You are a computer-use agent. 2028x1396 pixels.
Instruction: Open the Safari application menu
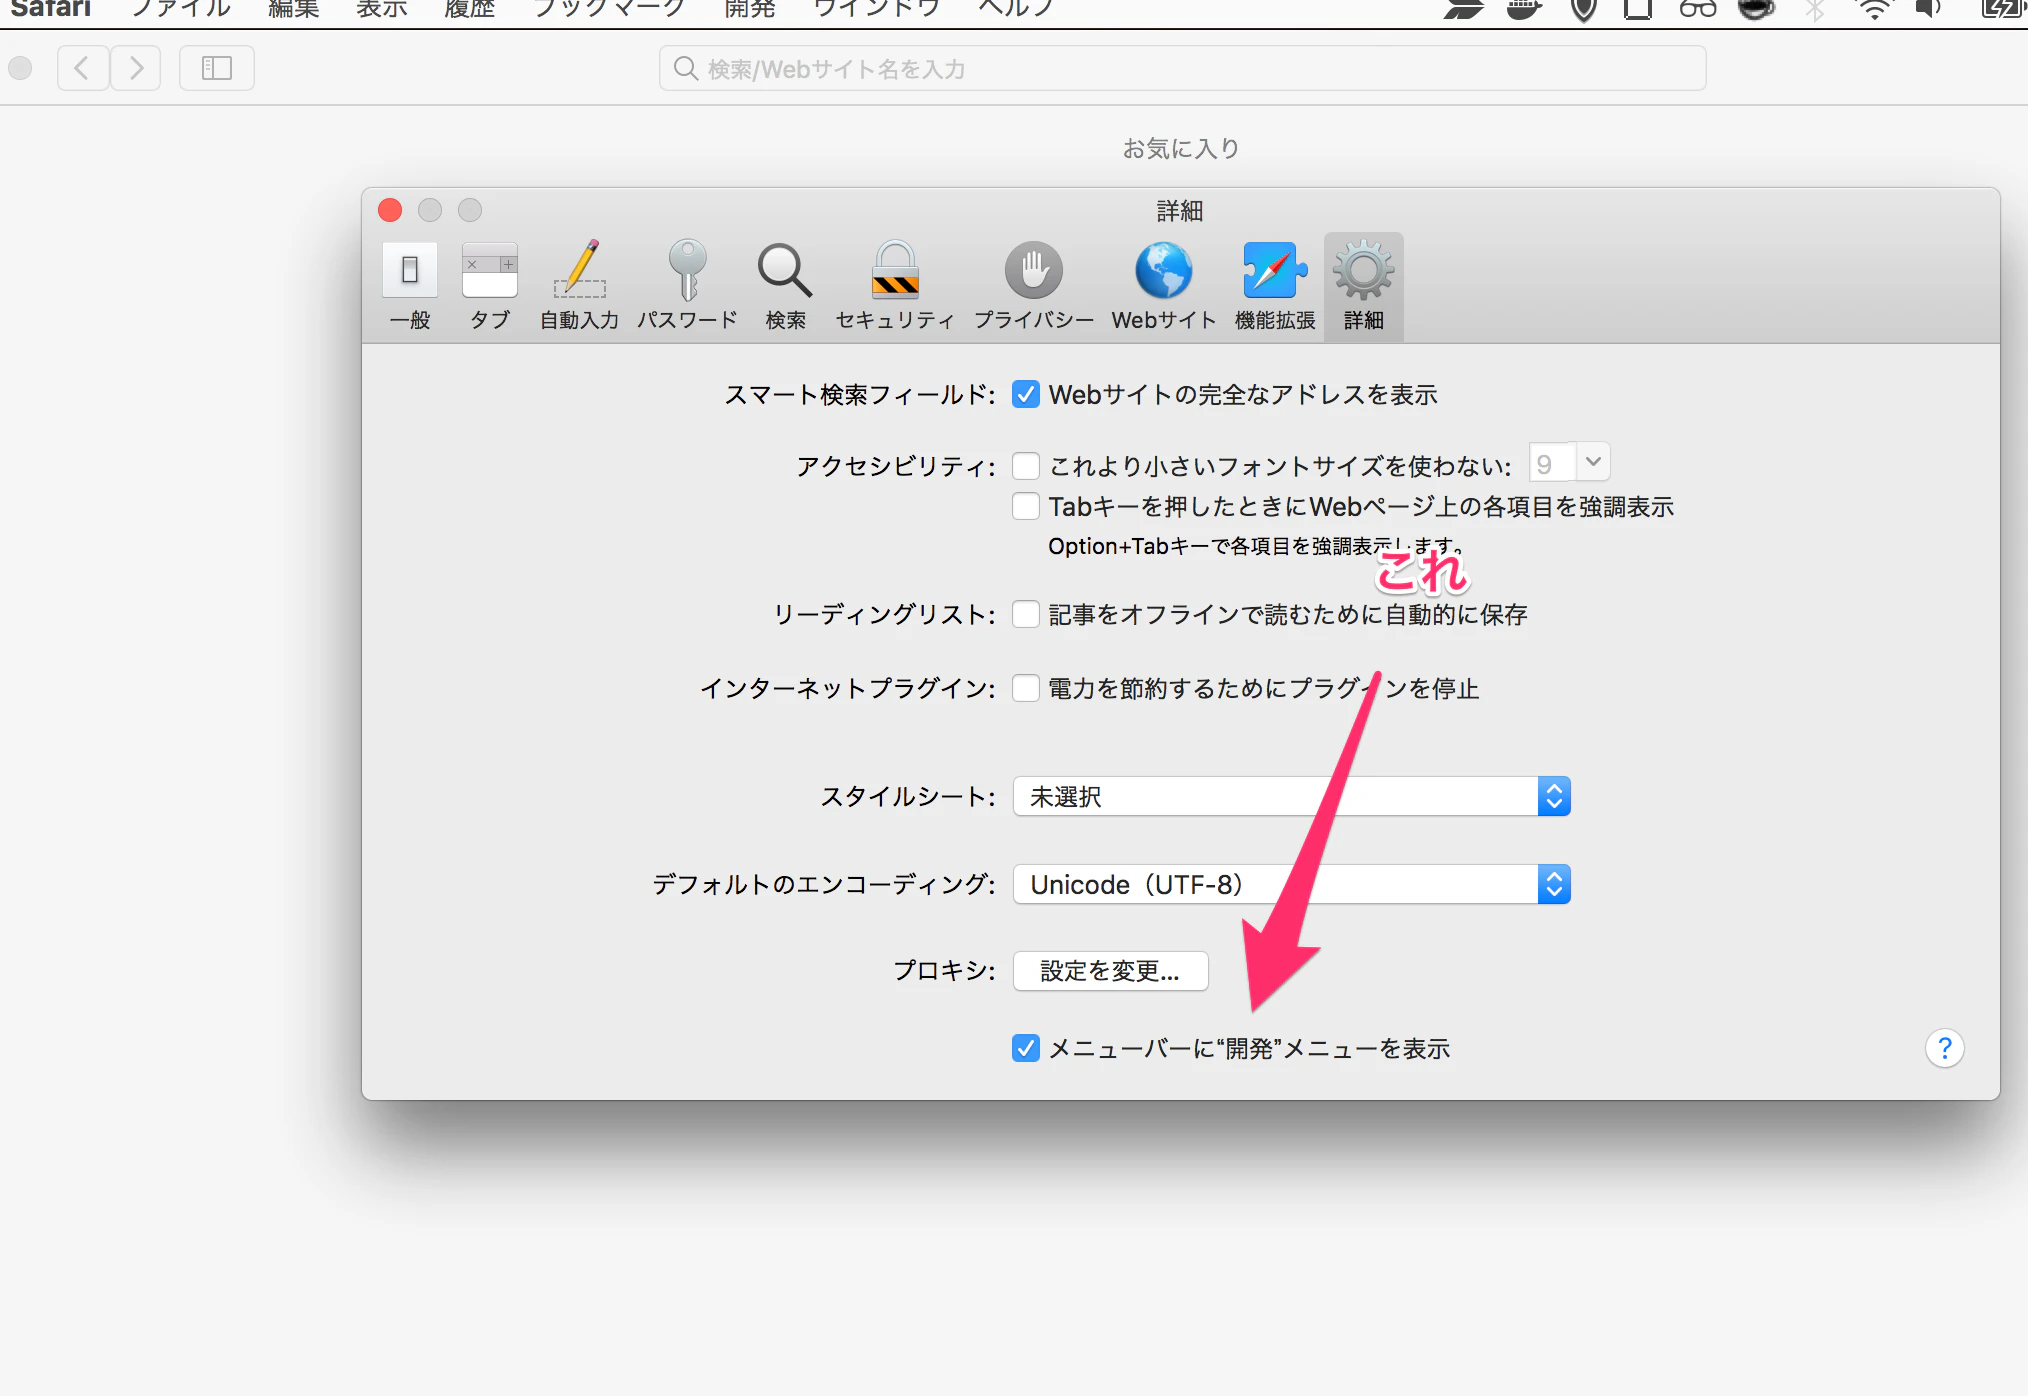[x=50, y=9]
